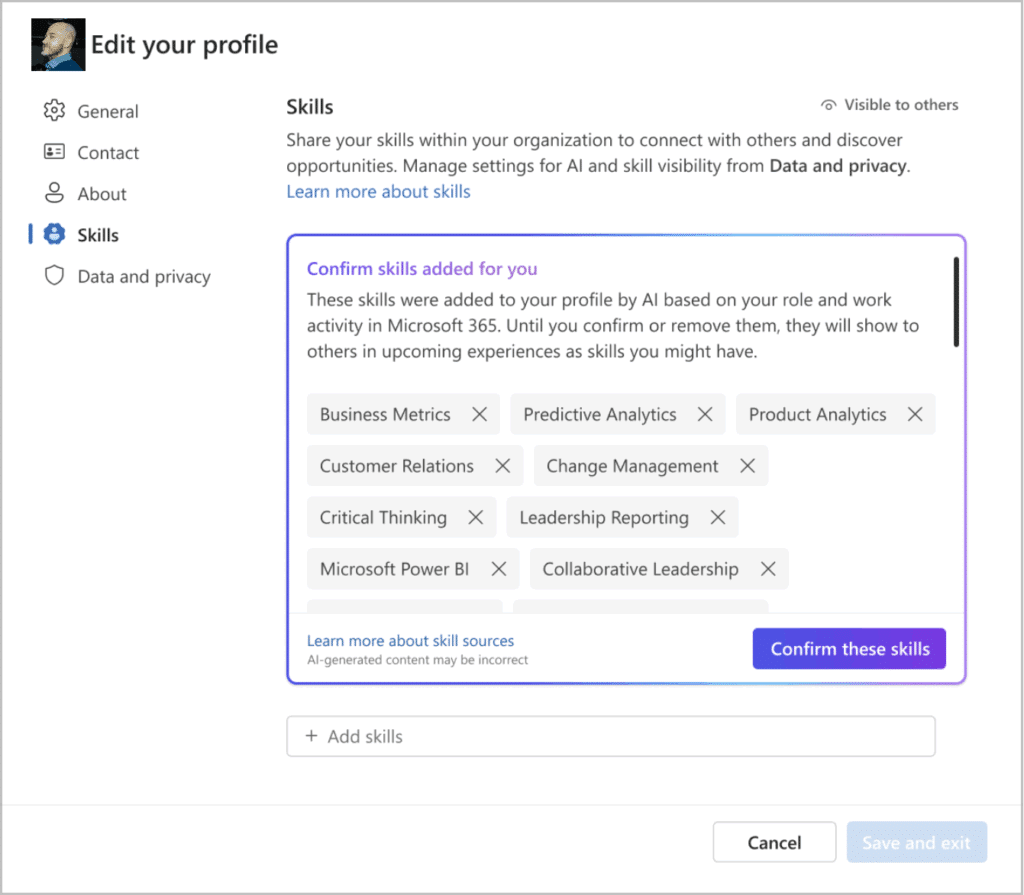Click the skills list scrollbar
Screen dimensions: 1024x895
tap(956, 302)
